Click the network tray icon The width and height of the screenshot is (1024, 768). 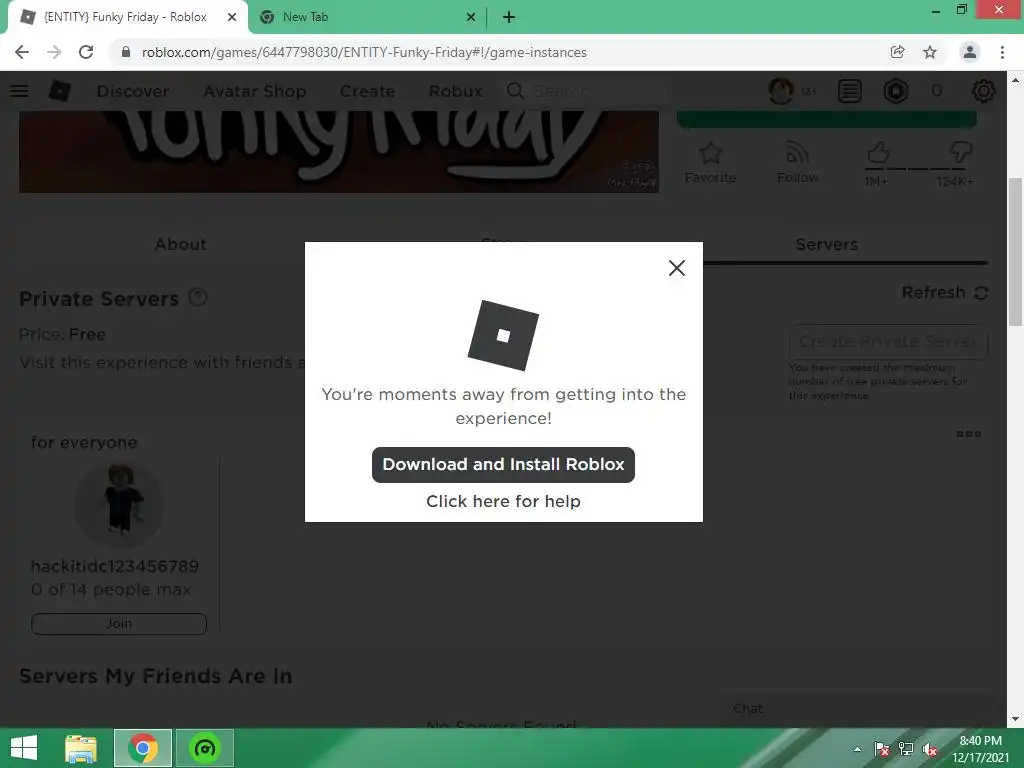pos(906,750)
